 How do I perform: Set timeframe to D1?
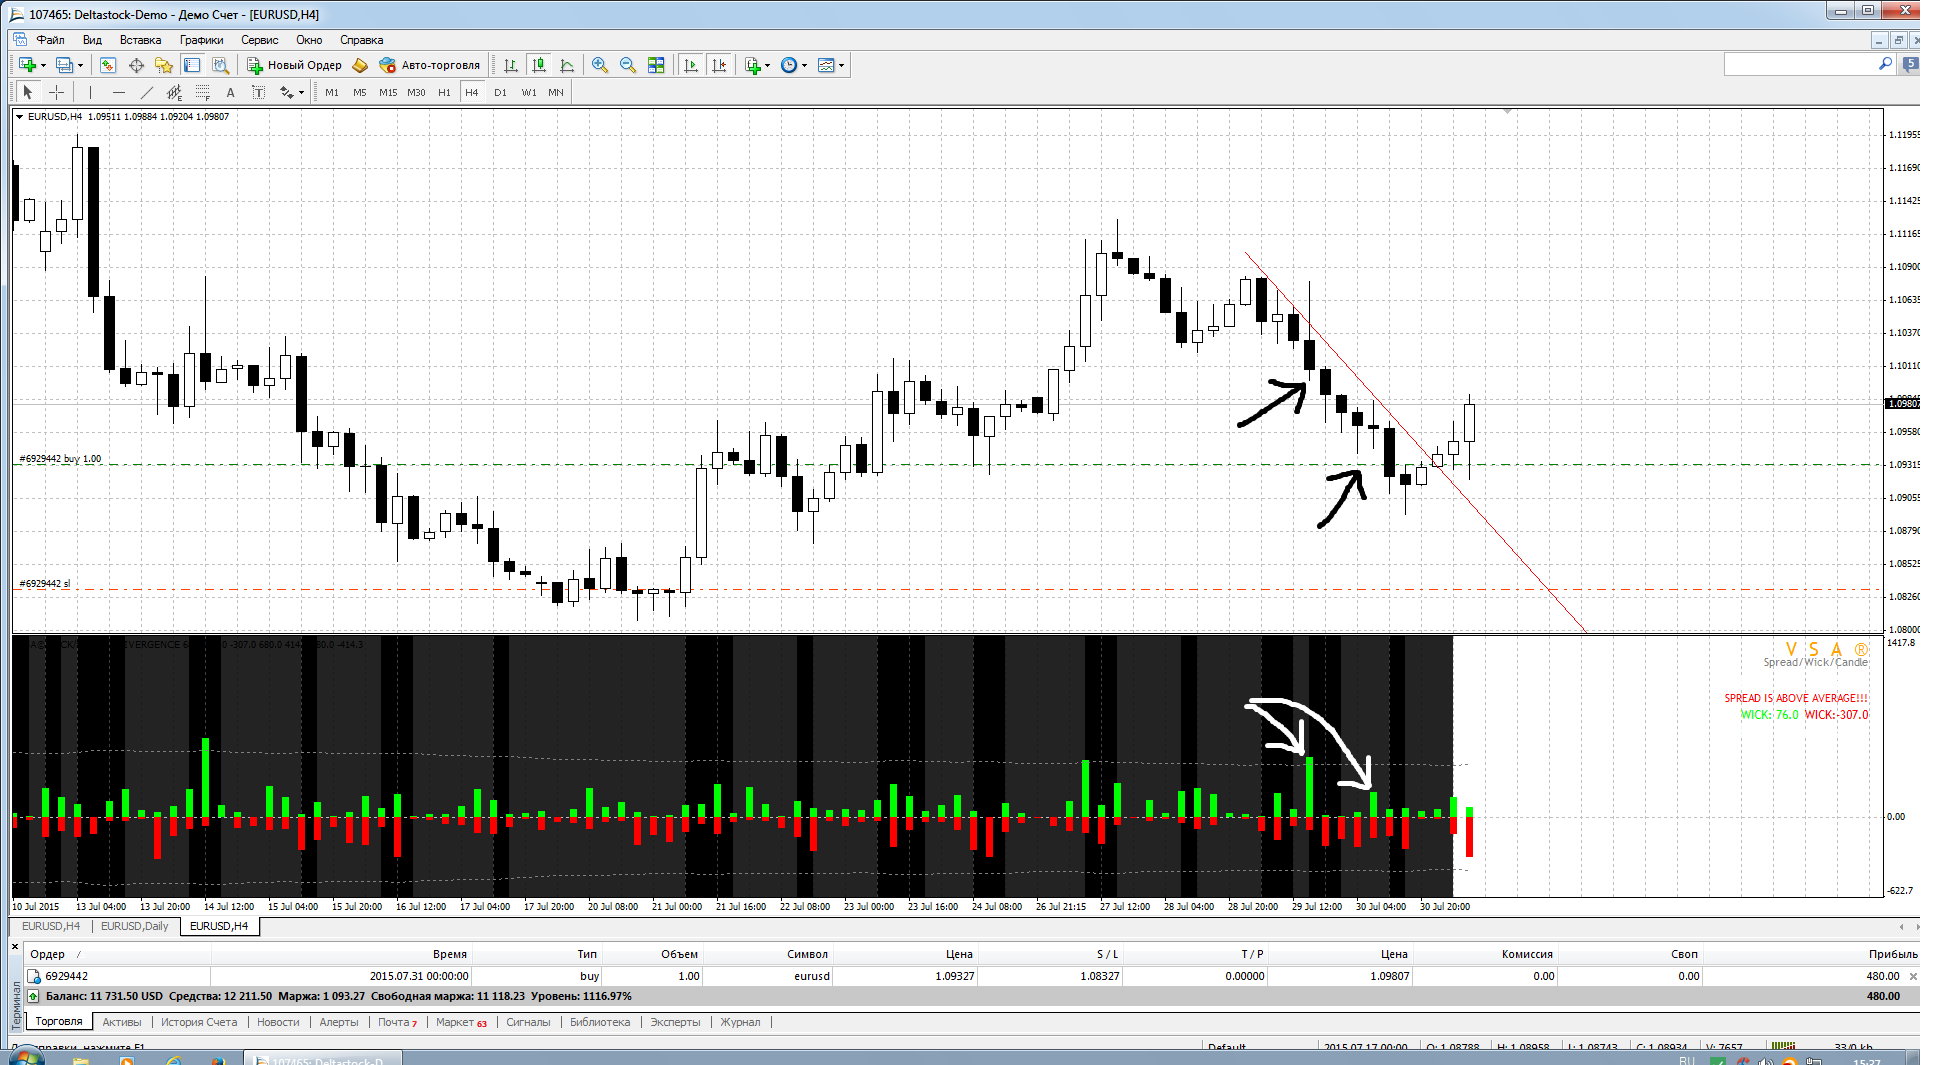(x=500, y=92)
